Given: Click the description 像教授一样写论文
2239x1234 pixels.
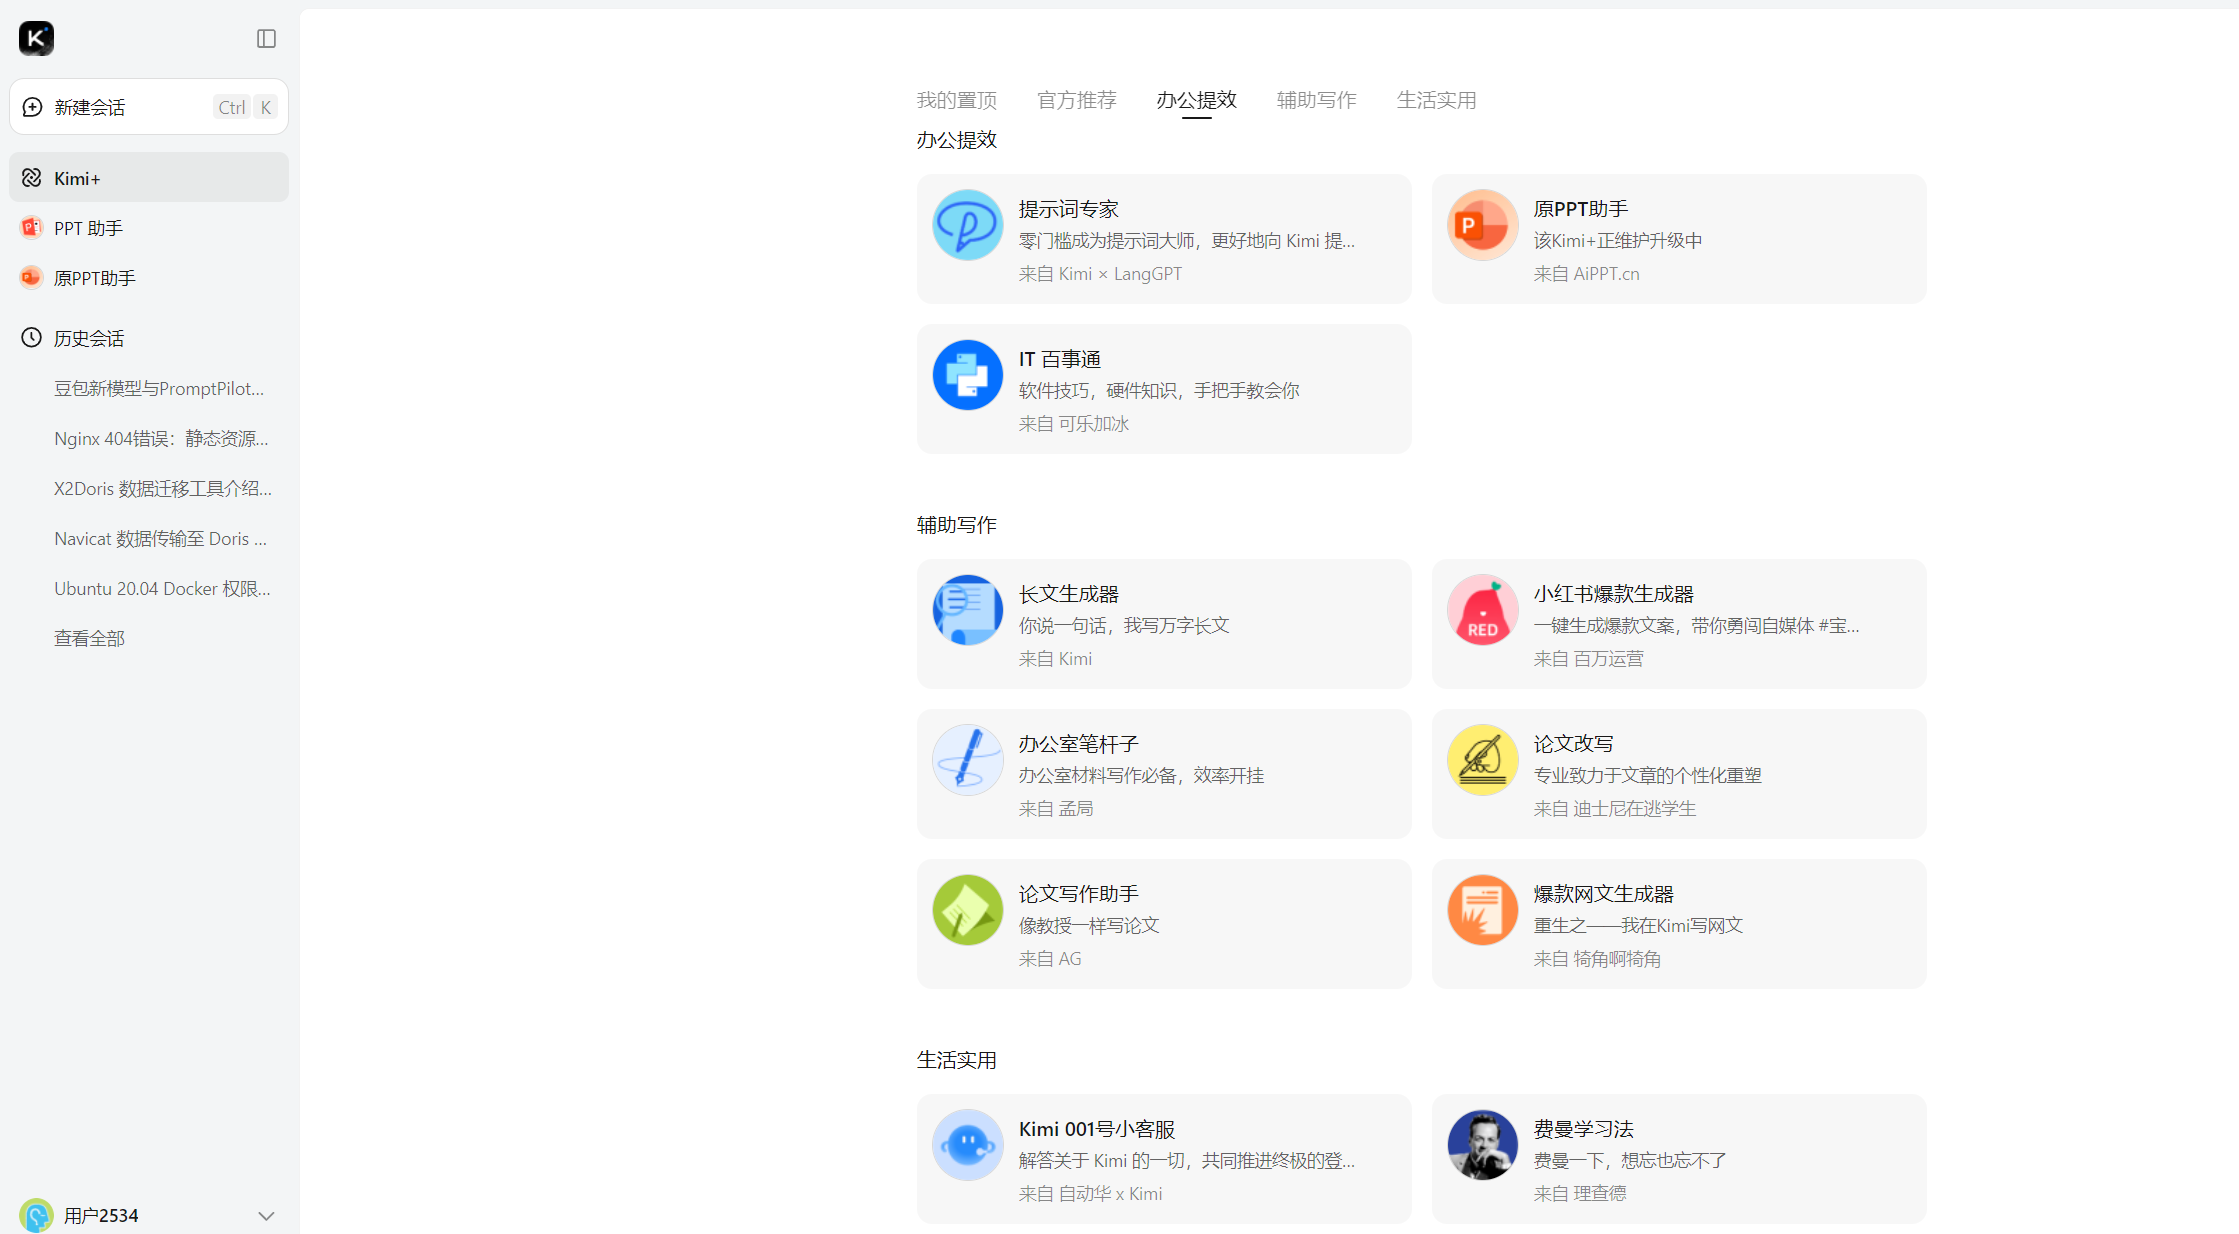Looking at the screenshot, I should click(1088, 926).
